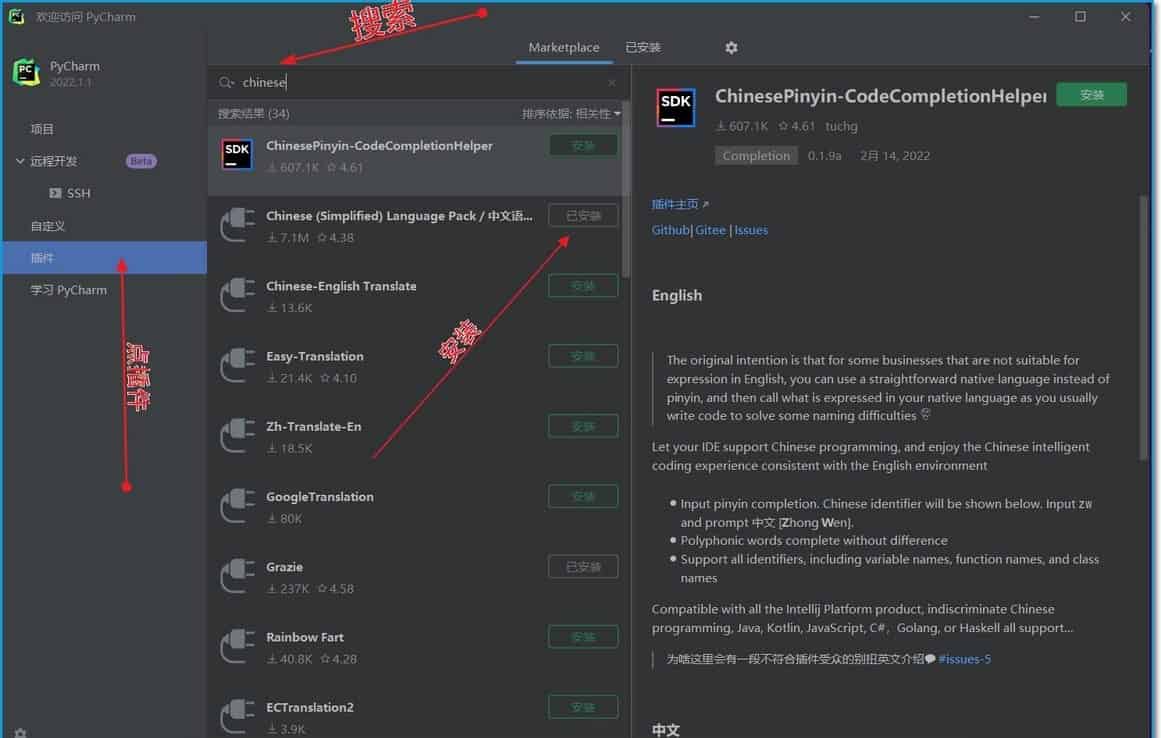
Task: Select the ECTranslation2 plugin name
Action: point(310,708)
